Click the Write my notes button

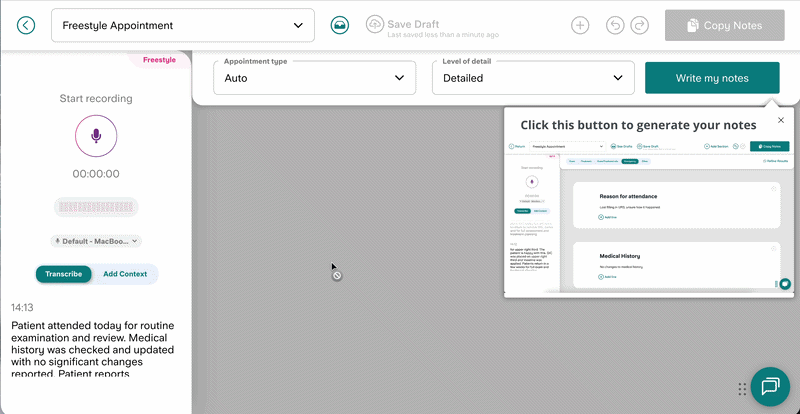coord(711,77)
